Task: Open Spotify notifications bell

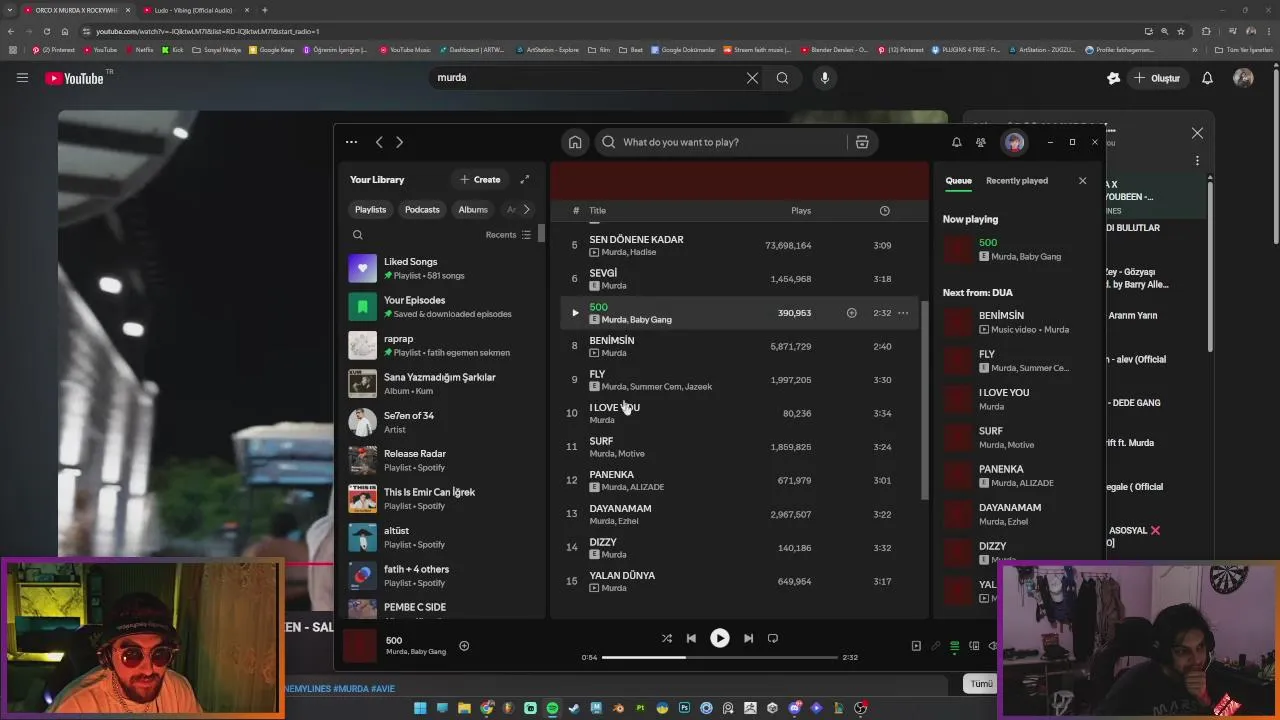Action: tap(956, 142)
